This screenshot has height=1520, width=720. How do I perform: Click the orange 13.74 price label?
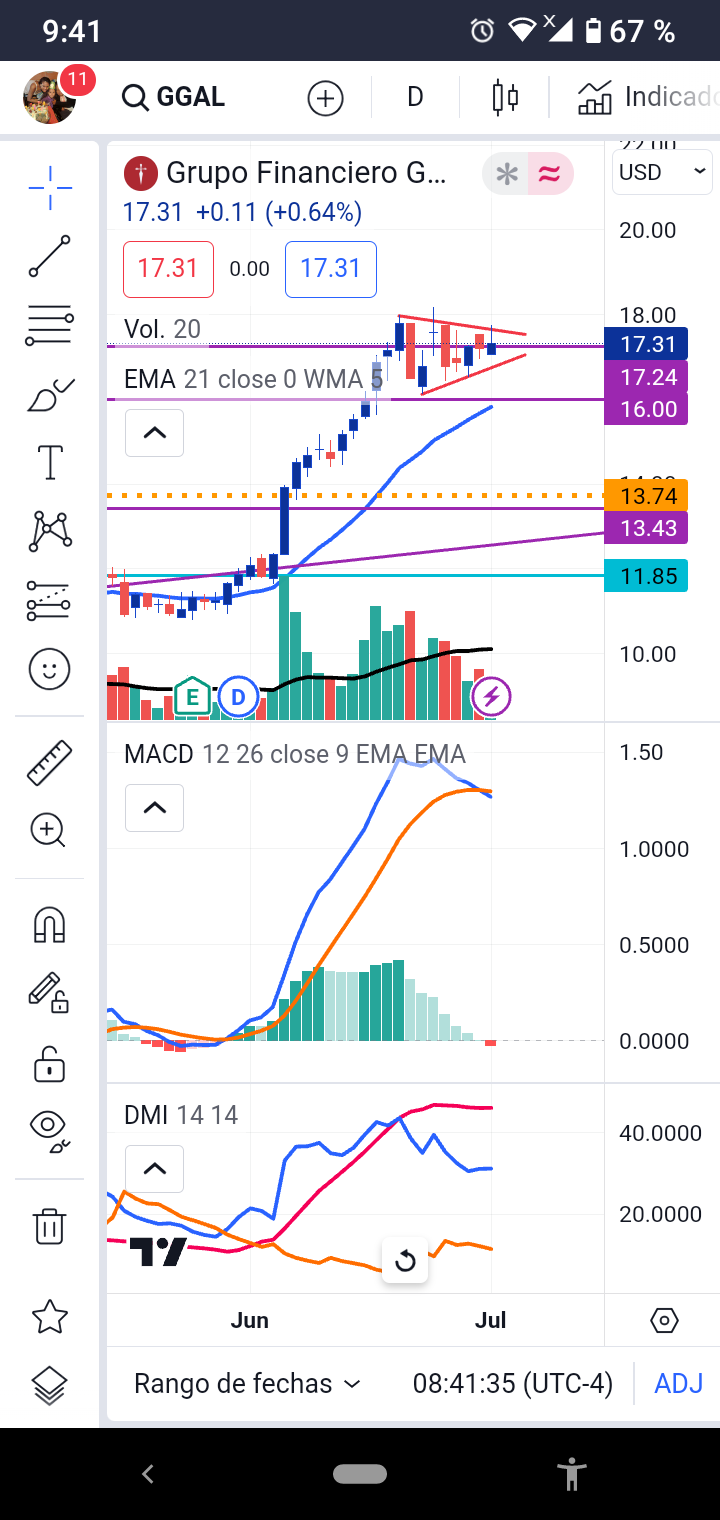(647, 496)
